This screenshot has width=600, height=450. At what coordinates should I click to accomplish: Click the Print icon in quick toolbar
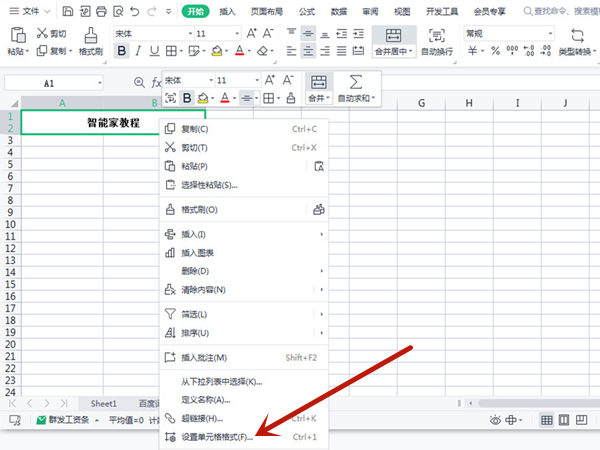[x=101, y=11]
